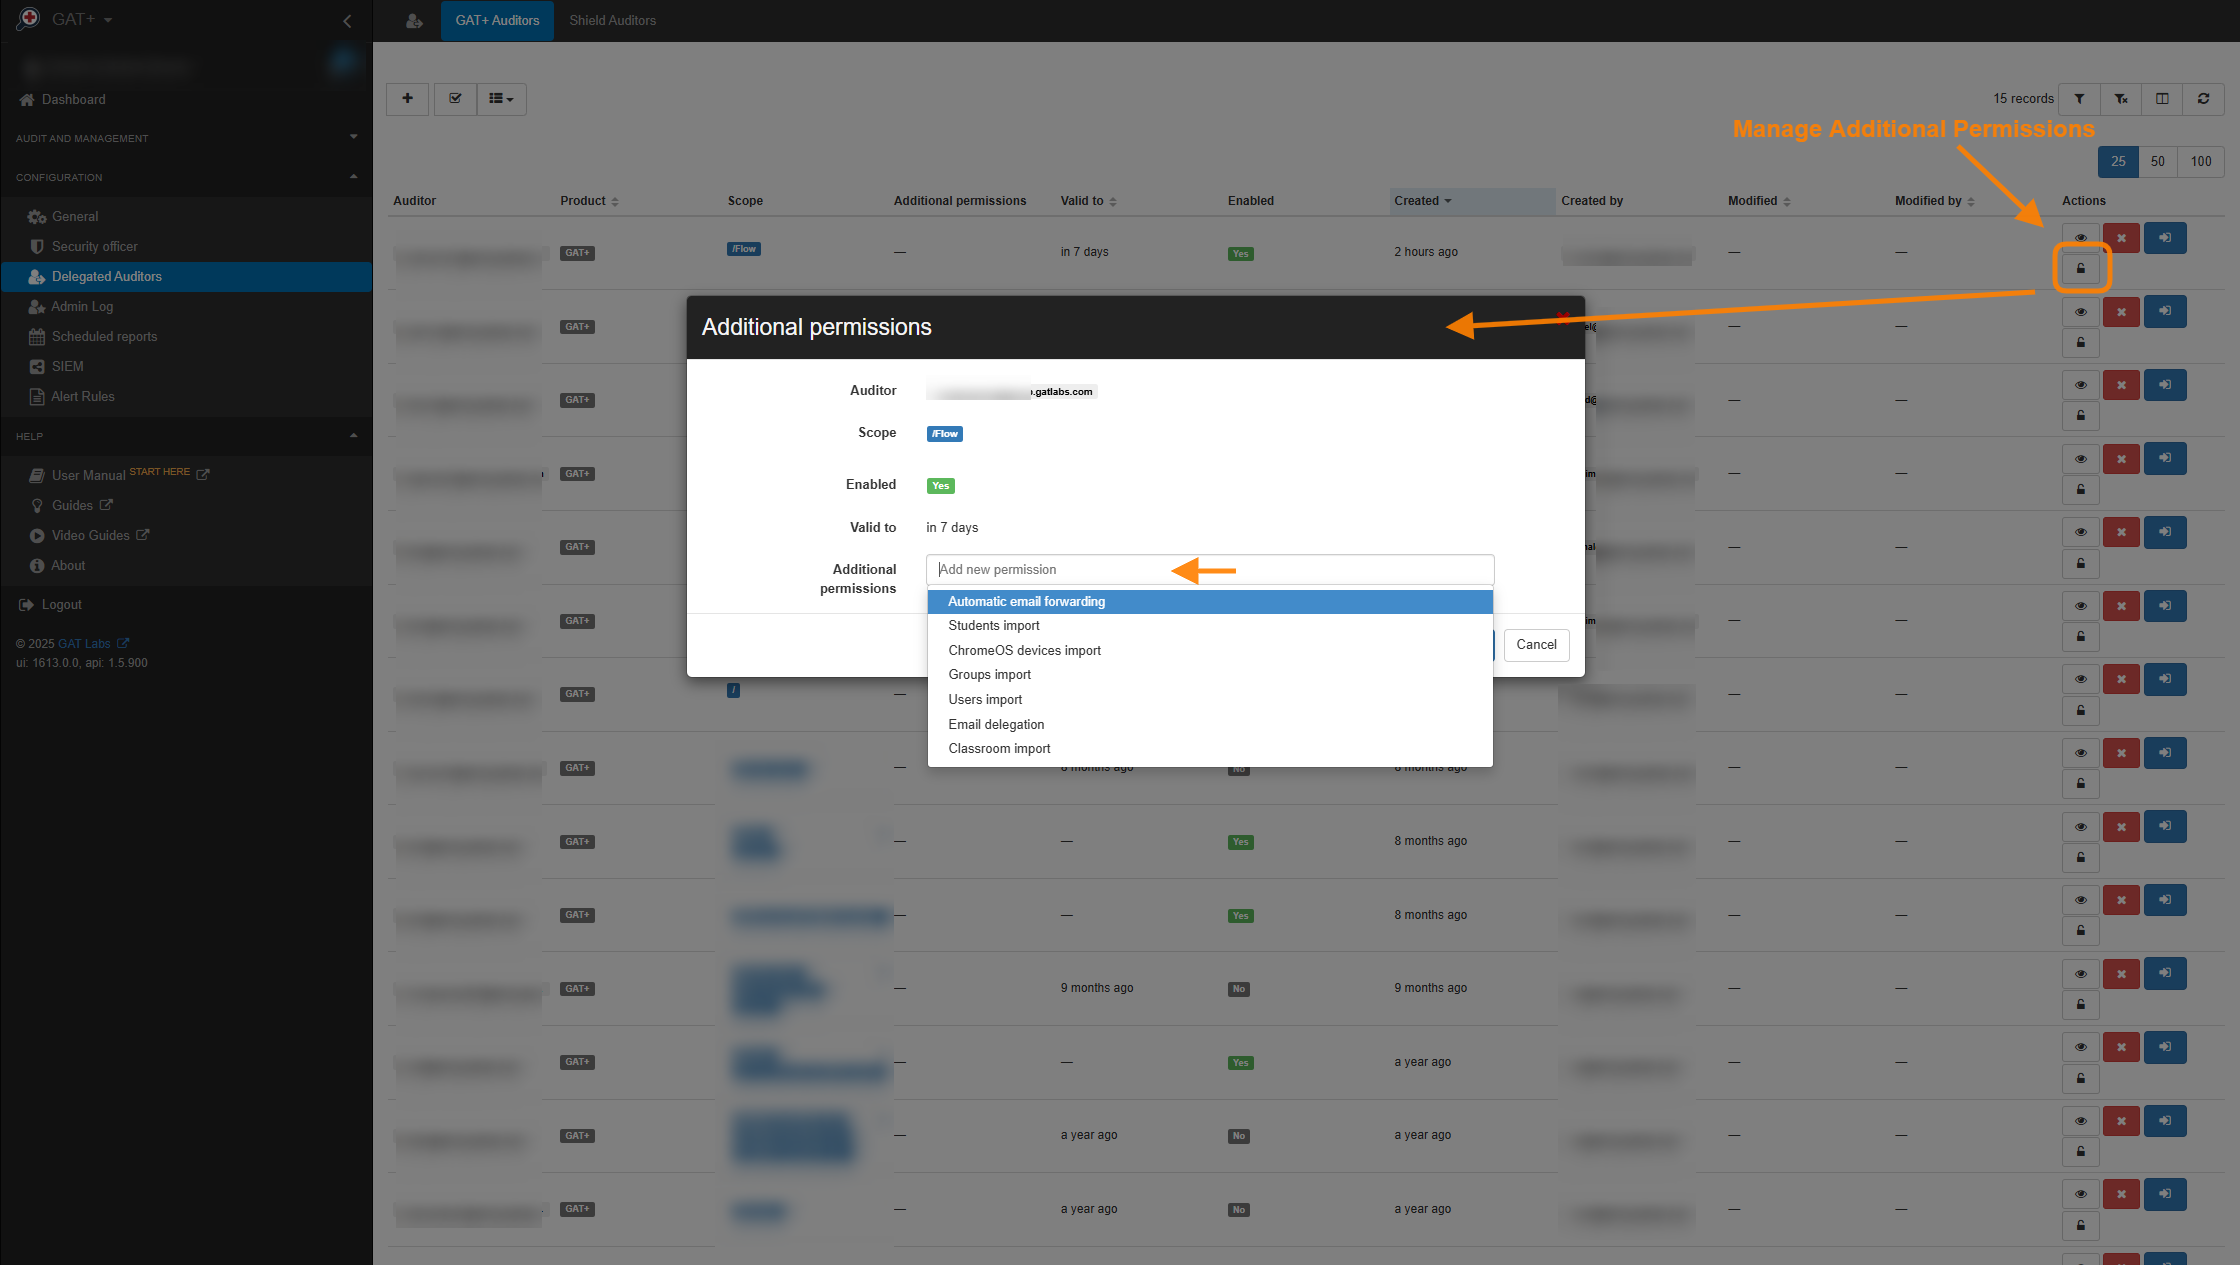Click the Cancel button in dialog
Viewport: 2240px width, 1265px height.
[x=1536, y=644]
